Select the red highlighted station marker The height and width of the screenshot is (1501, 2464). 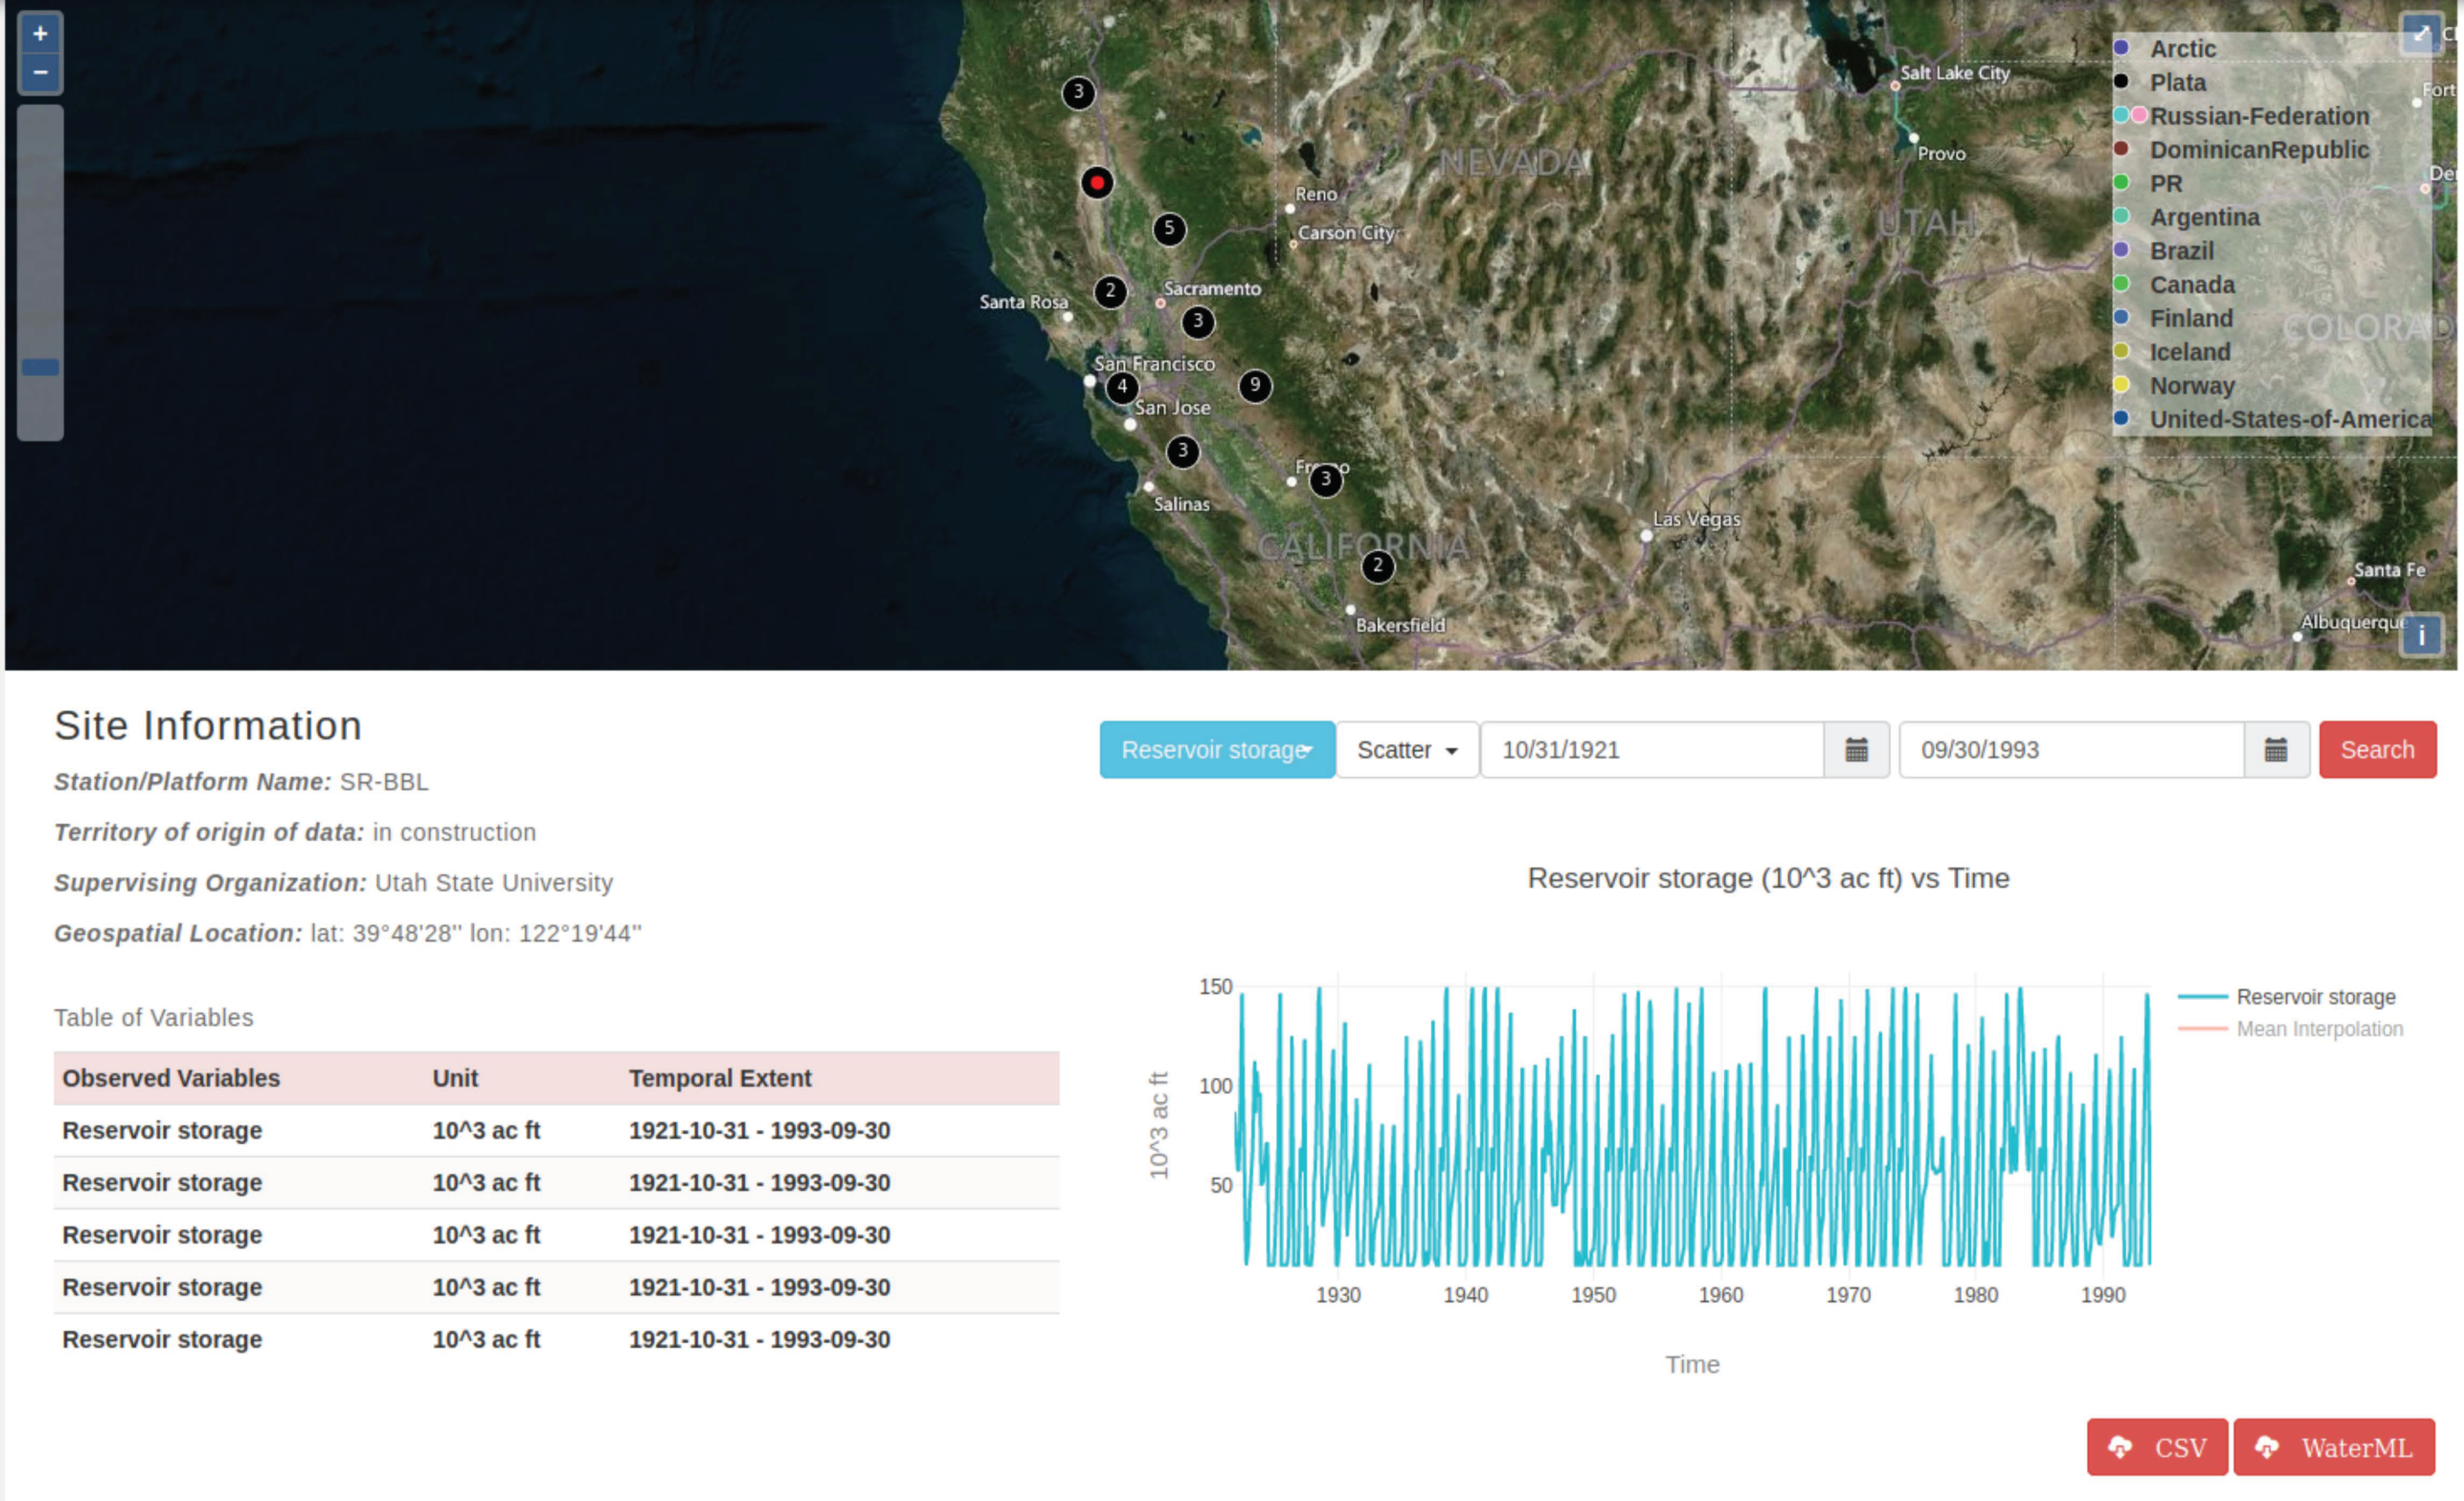1097,183
